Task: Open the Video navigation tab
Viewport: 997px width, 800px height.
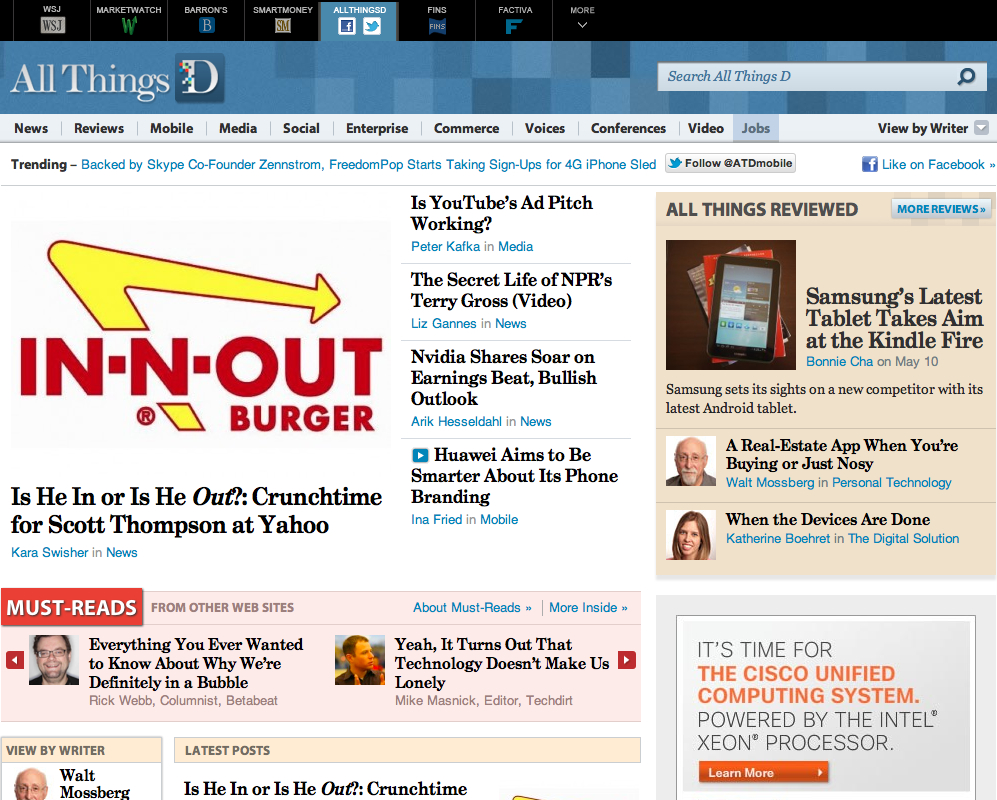Action: coord(706,128)
